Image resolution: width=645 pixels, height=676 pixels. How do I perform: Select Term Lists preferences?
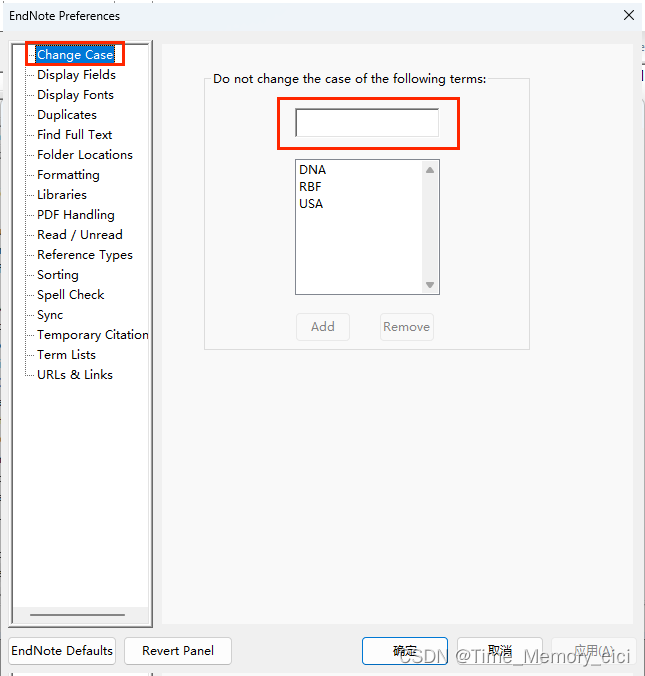pos(66,355)
